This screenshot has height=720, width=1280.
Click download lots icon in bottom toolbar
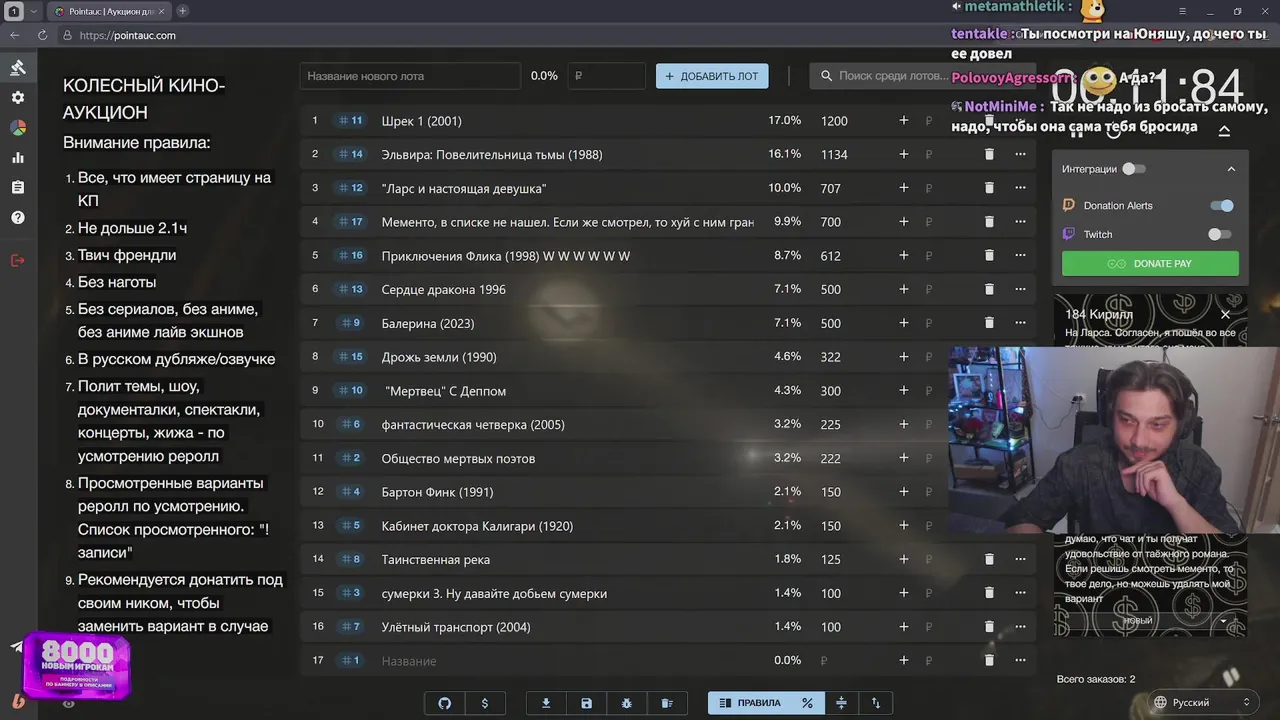[x=546, y=703]
